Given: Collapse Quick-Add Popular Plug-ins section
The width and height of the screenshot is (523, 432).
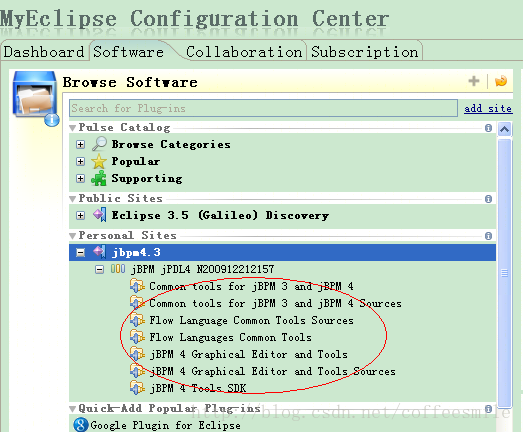Looking at the screenshot, I should click(72, 409).
